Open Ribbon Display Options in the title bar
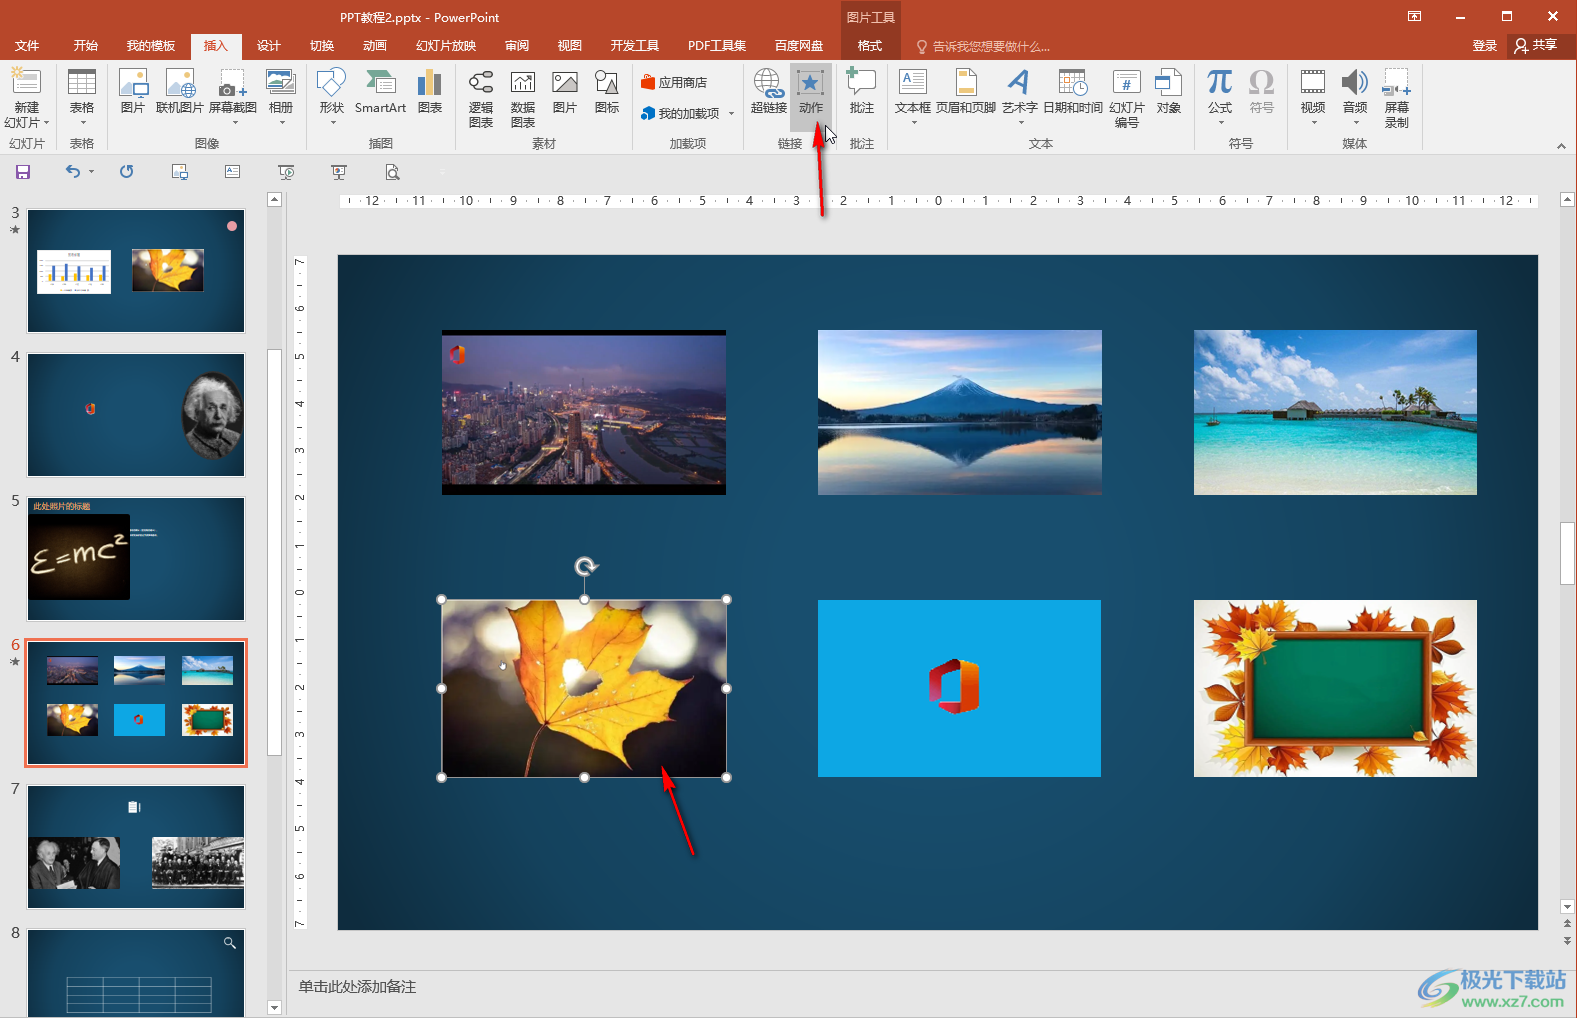The width and height of the screenshot is (1577, 1018). (1414, 16)
